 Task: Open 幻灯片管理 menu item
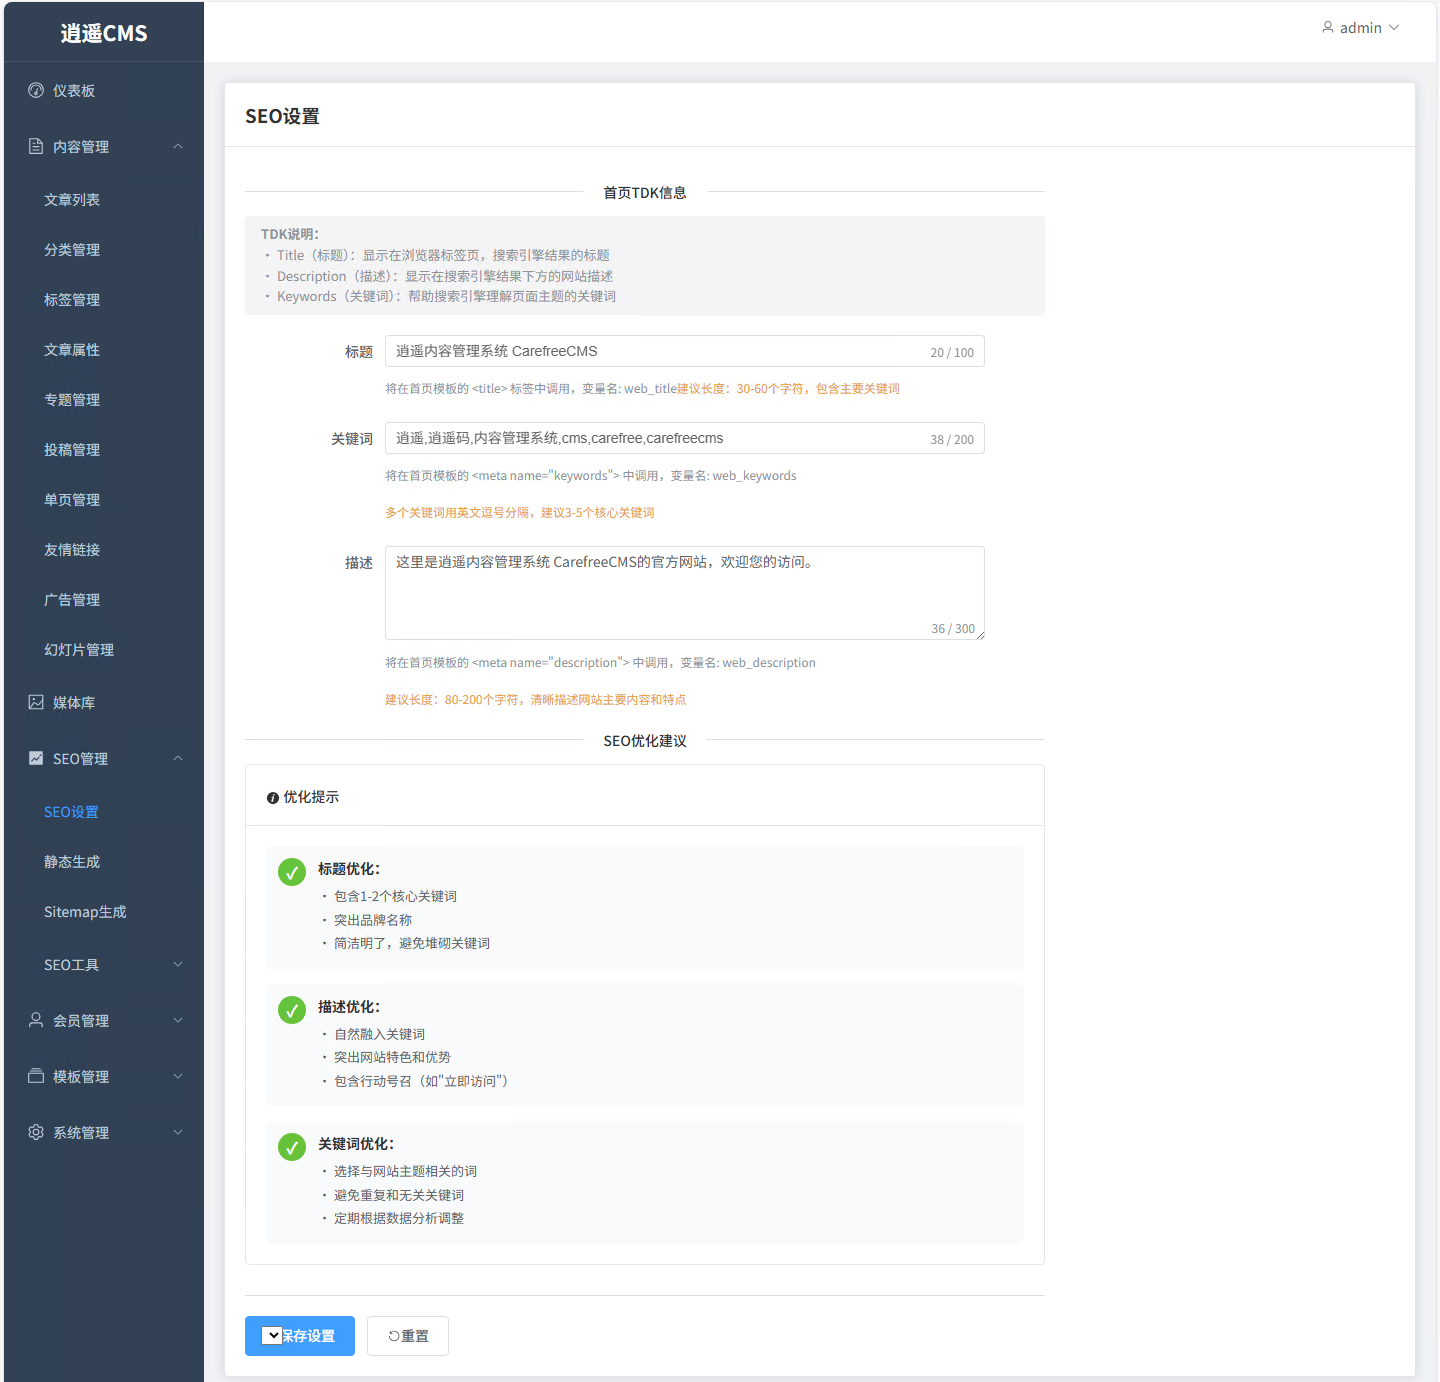pyautogui.click(x=104, y=650)
